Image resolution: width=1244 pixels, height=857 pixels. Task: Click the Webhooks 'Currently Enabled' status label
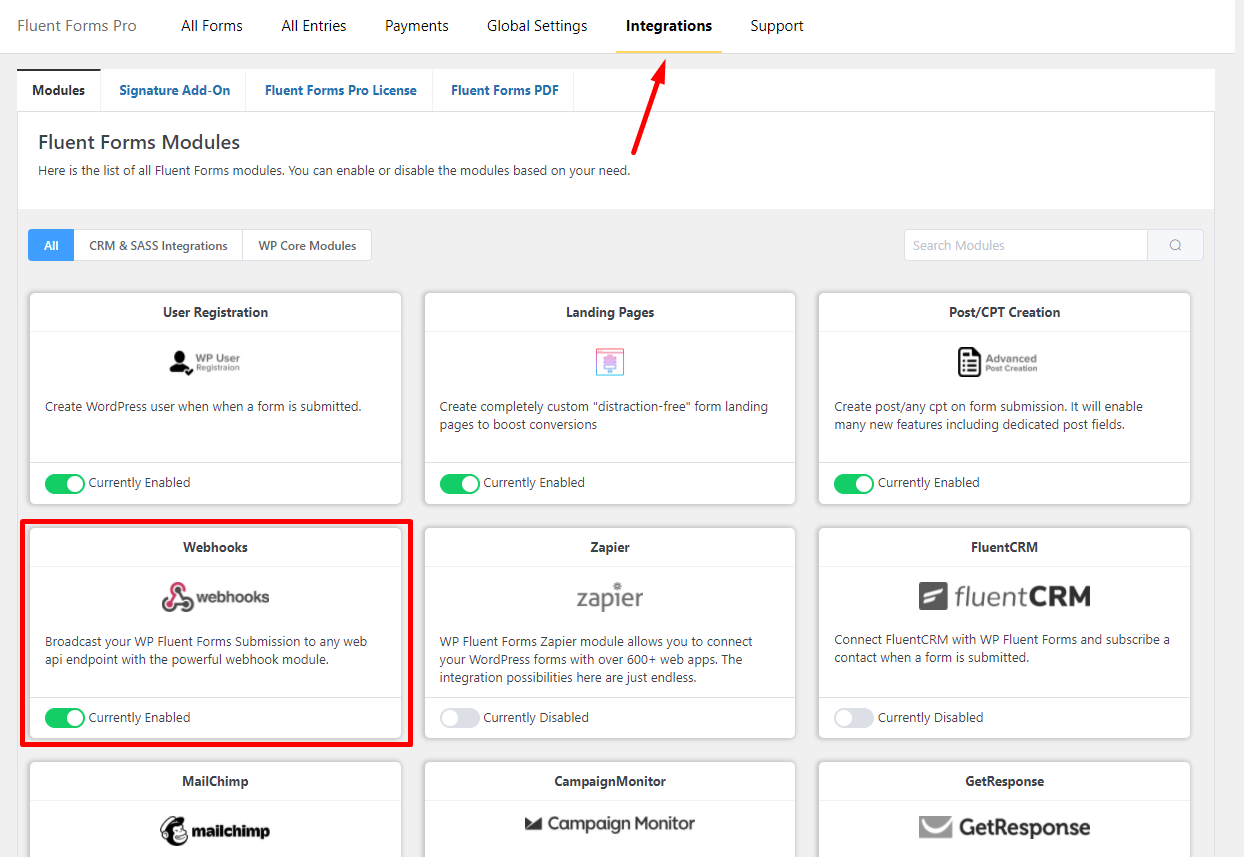139,718
